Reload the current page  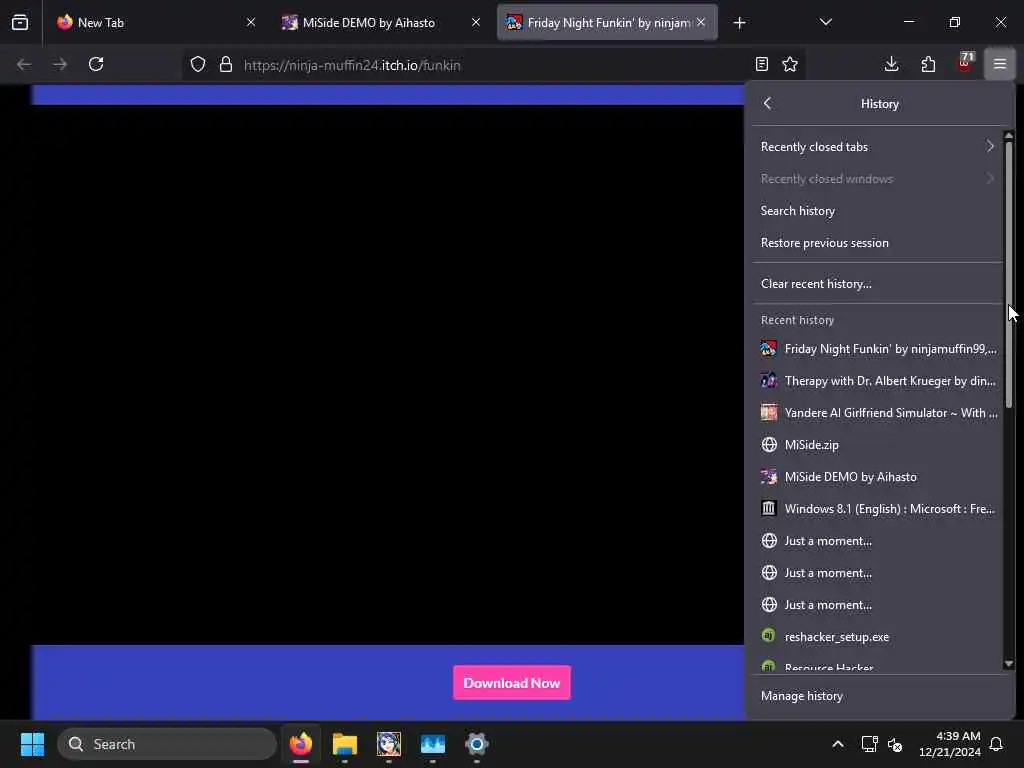pos(96,64)
